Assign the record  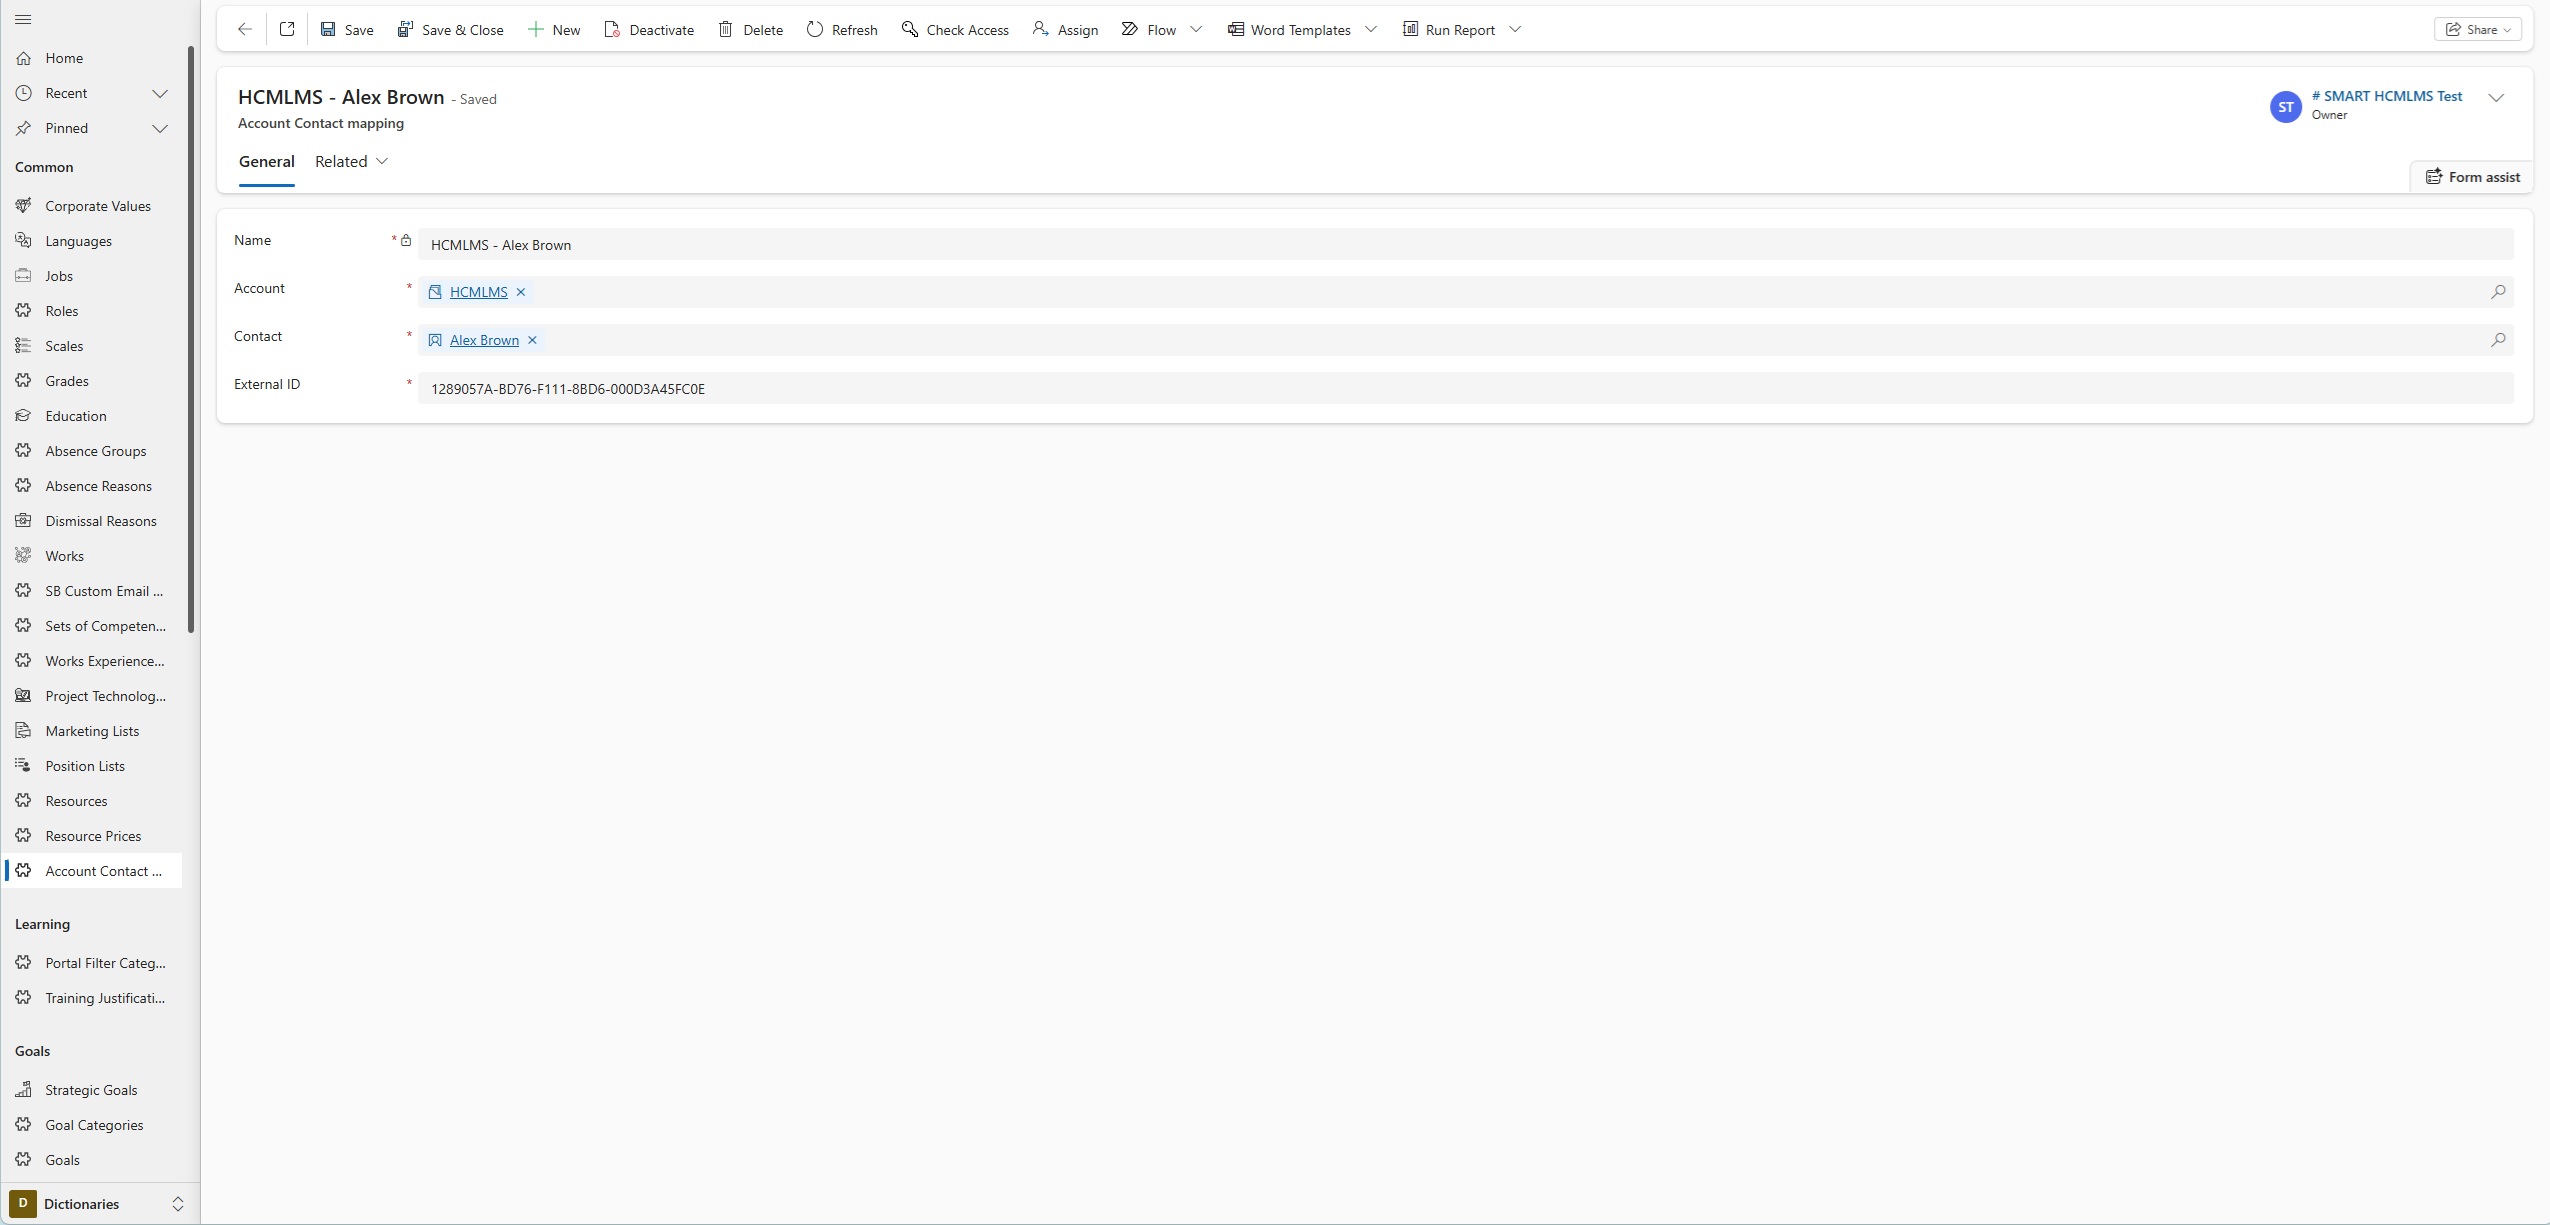1065,30
